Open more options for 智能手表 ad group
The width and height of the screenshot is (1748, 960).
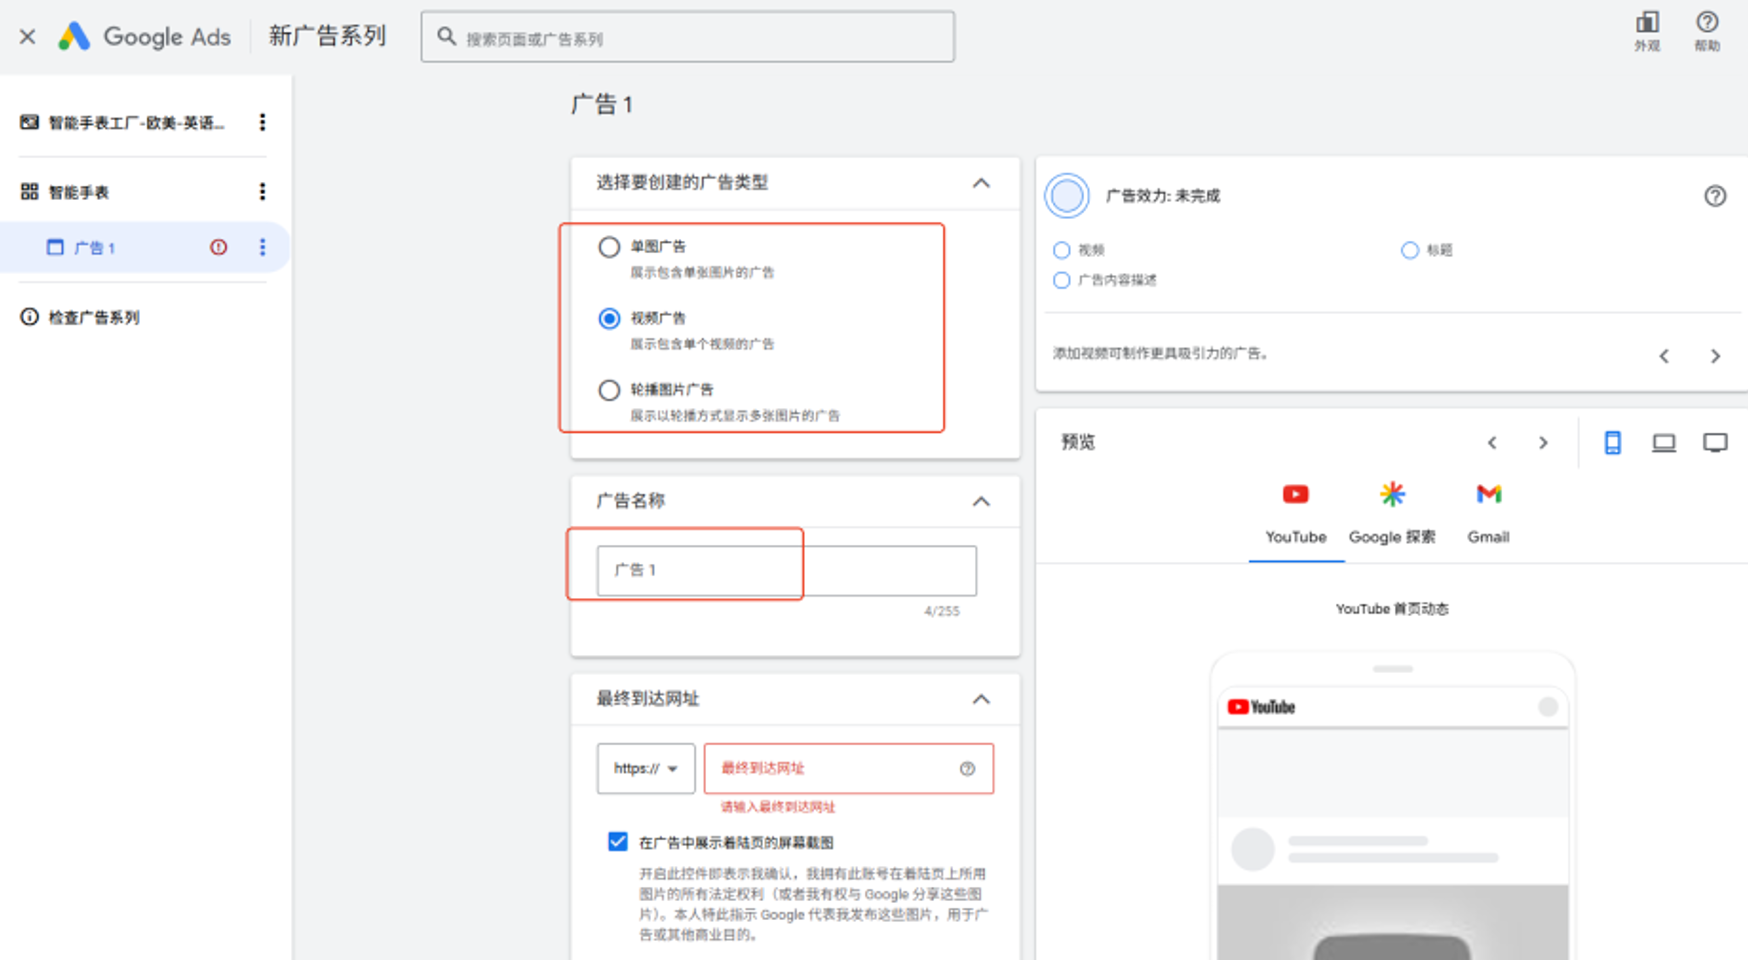262,191
